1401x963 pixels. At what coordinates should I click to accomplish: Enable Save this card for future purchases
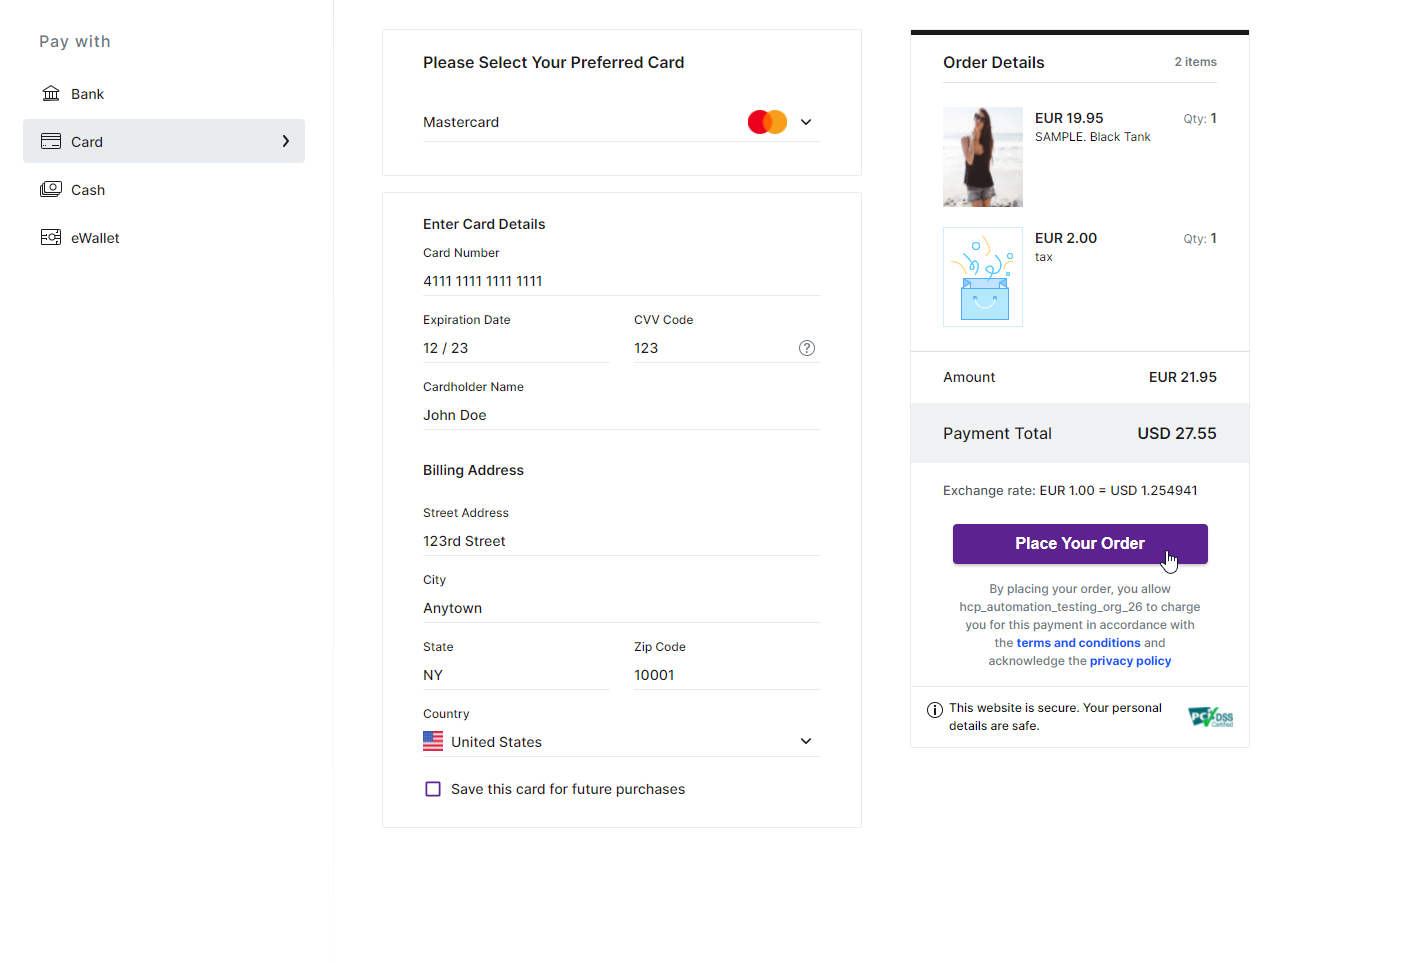click(433, 789)
